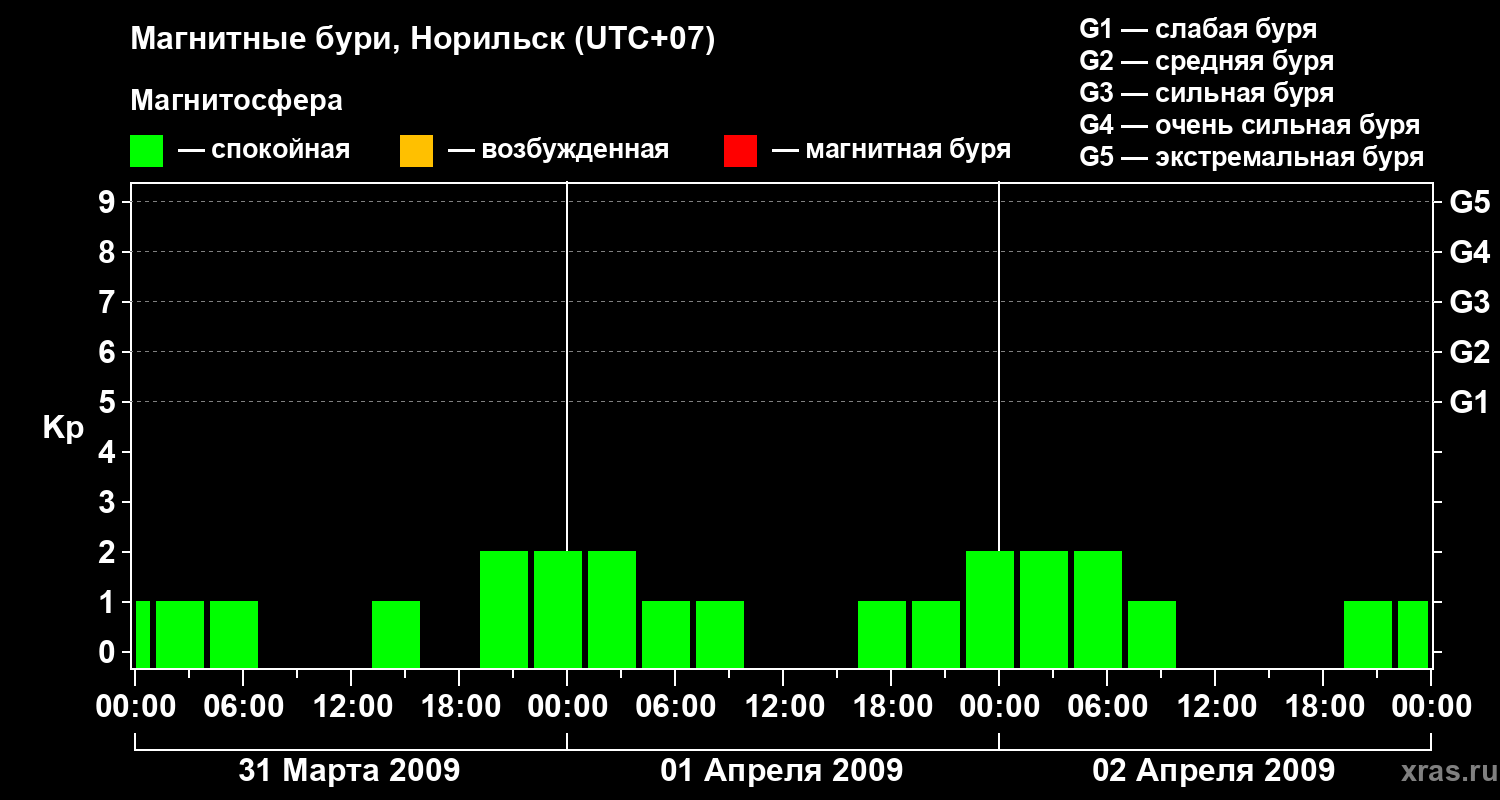Click the Kp 1 bar at 07:00 on 02 Апреля
The height and width of the screenshot is (800, 1500).
(1152, 634)
